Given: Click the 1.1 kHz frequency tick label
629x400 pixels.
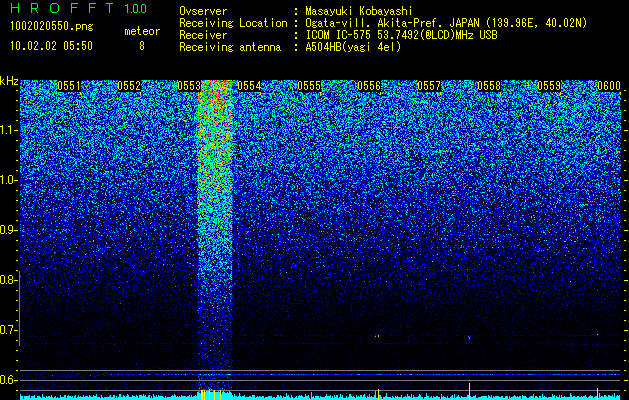Looking at the screenshot, I should [9, 130].
